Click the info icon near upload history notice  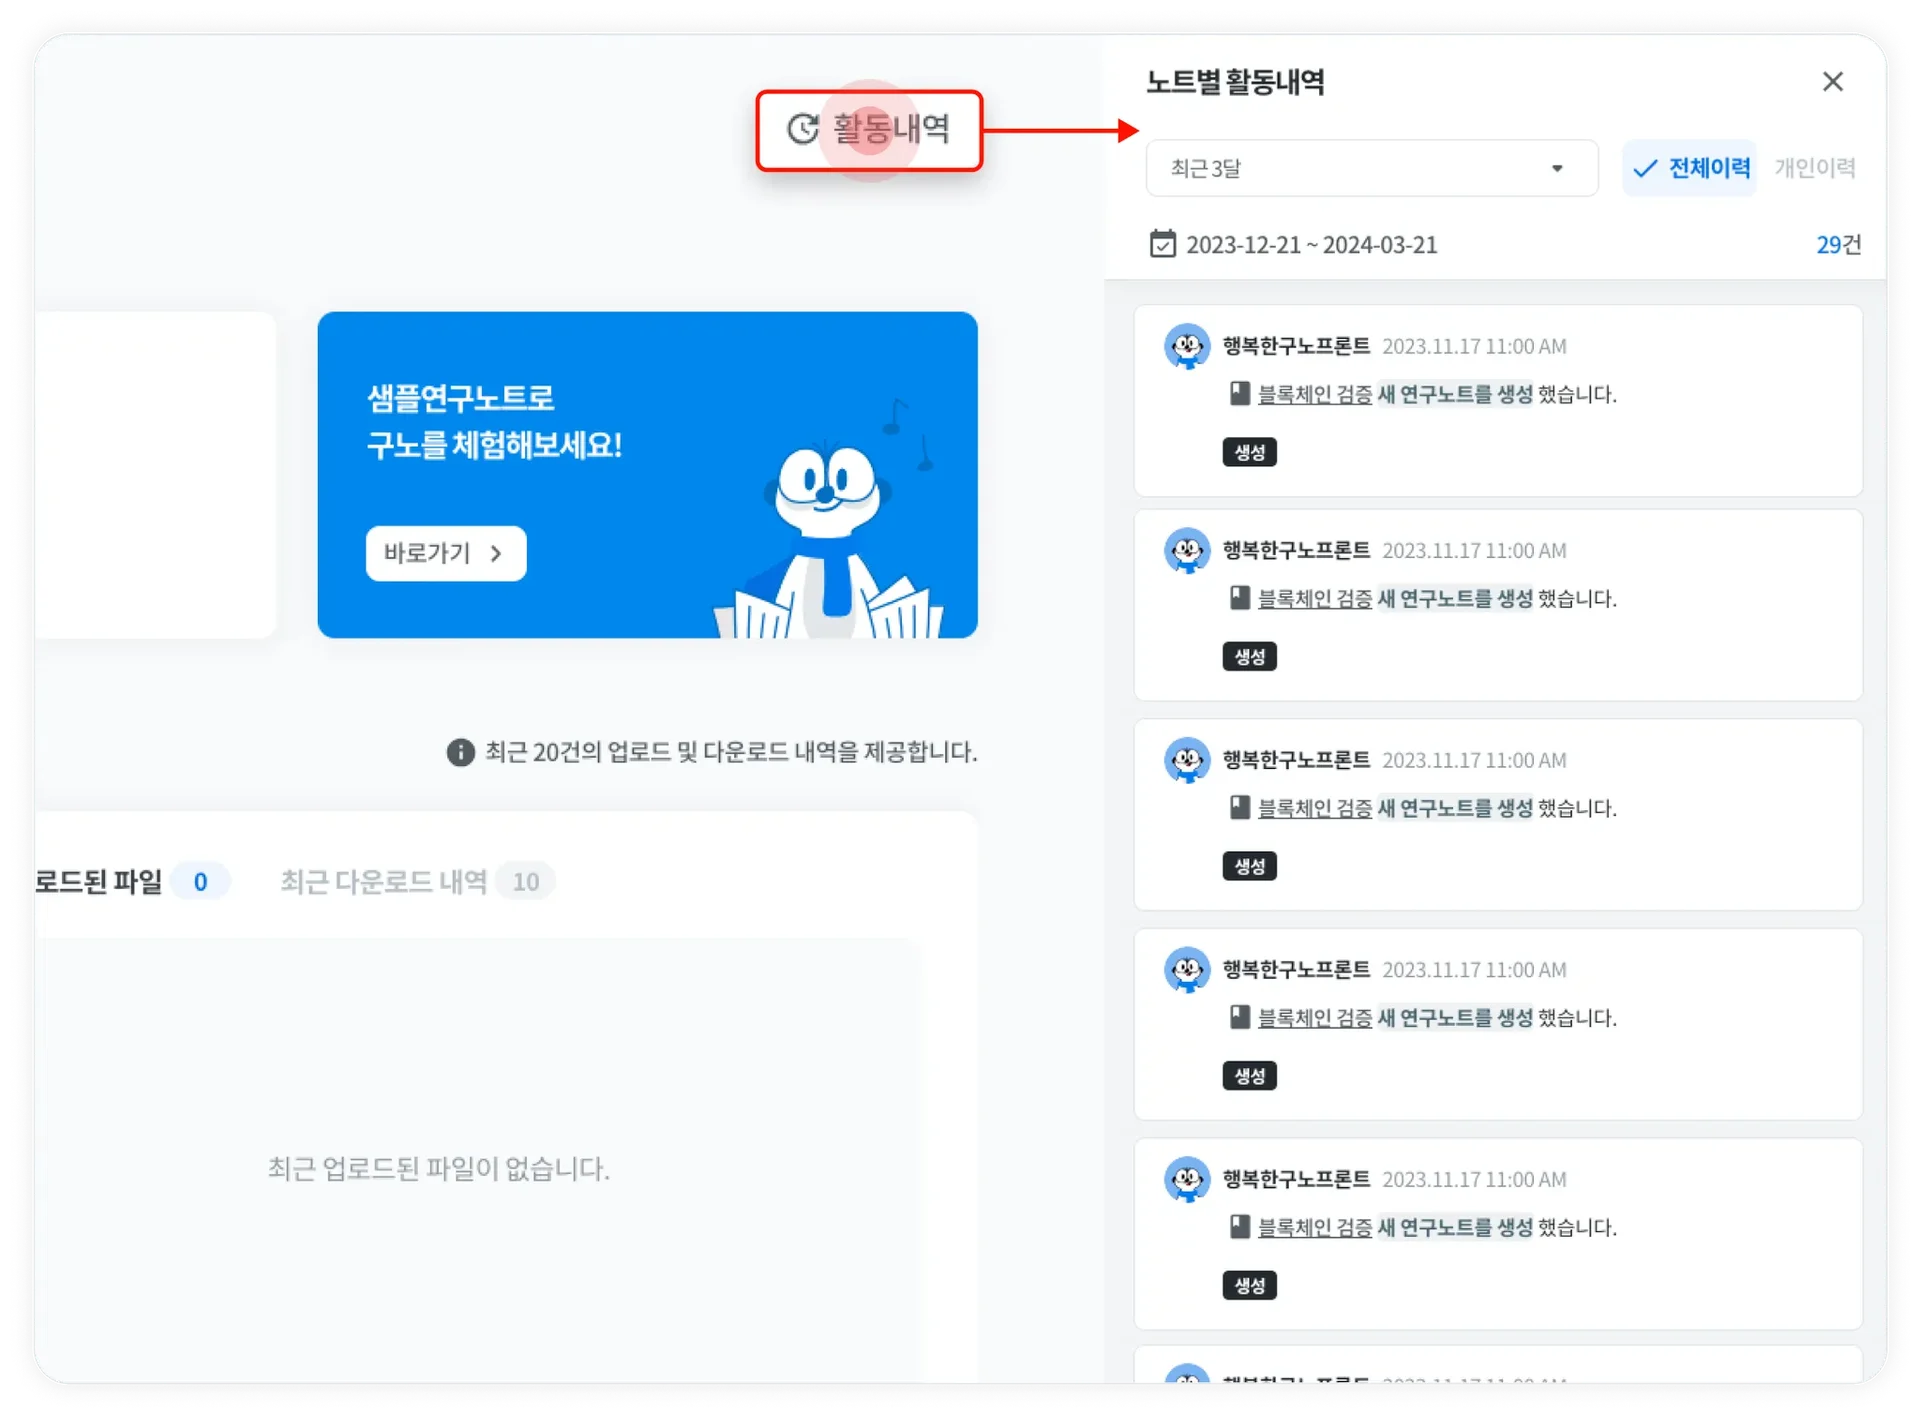pos(460,752)
